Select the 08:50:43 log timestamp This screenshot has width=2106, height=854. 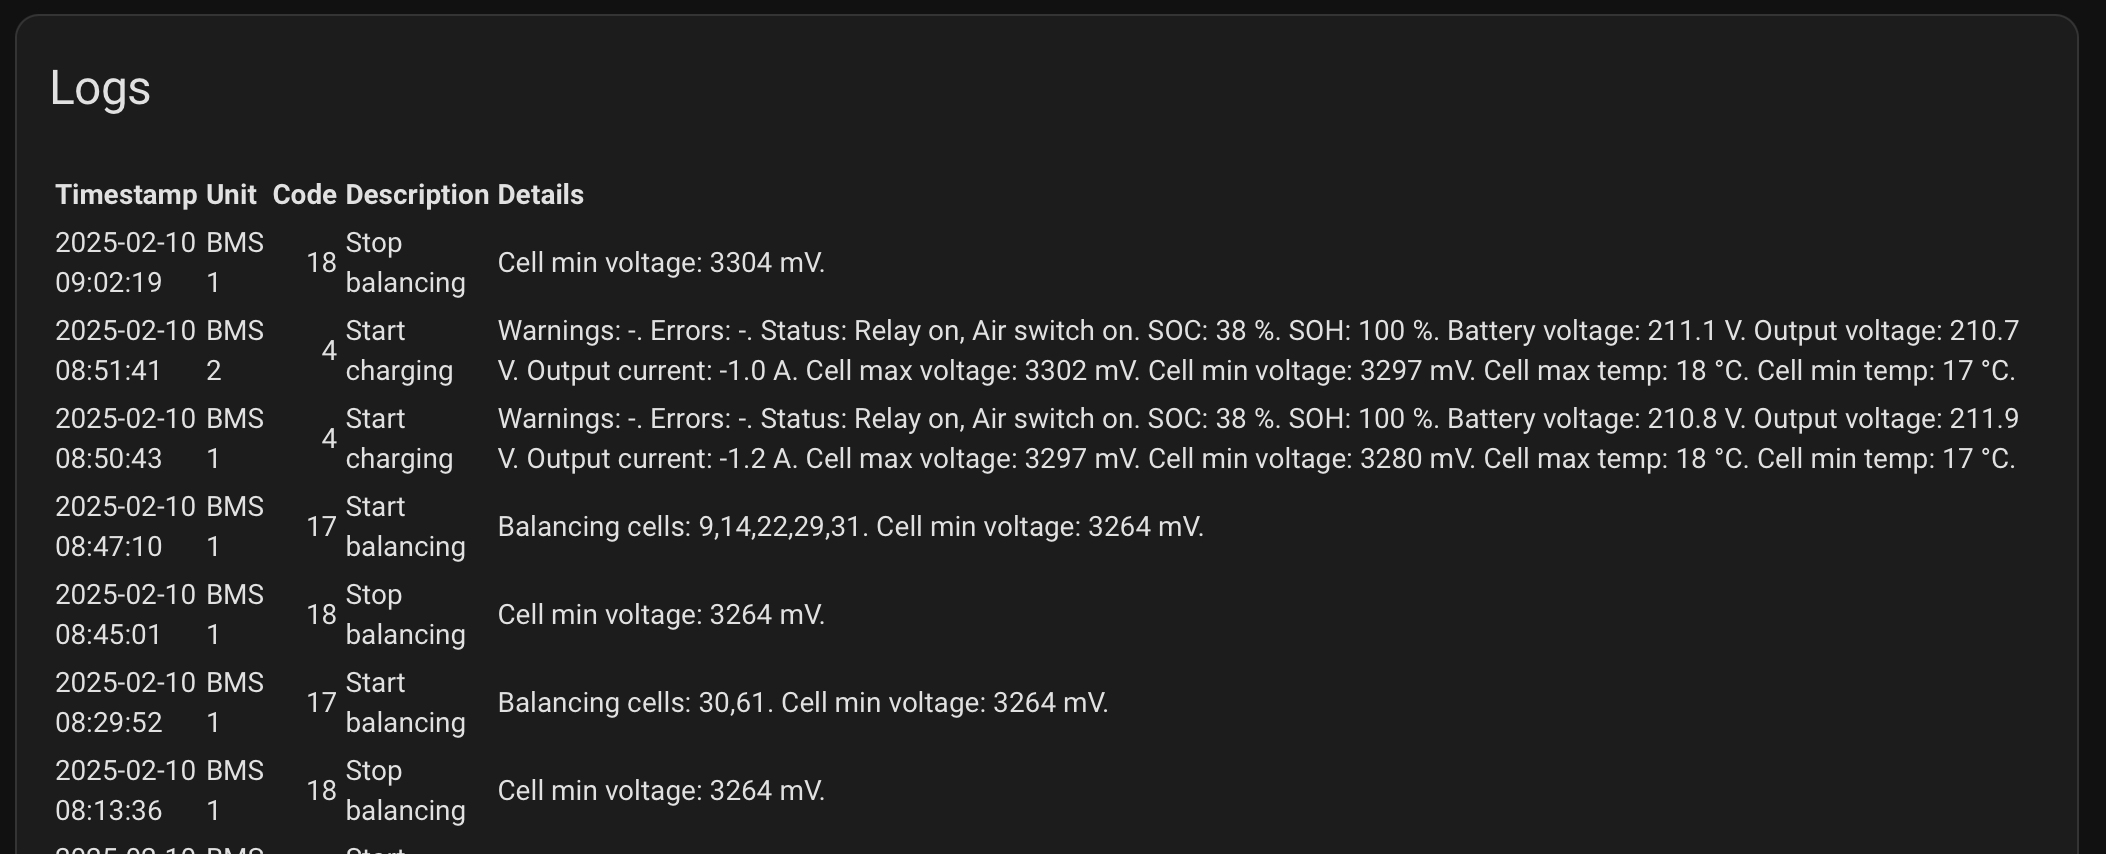click(126, 438)
